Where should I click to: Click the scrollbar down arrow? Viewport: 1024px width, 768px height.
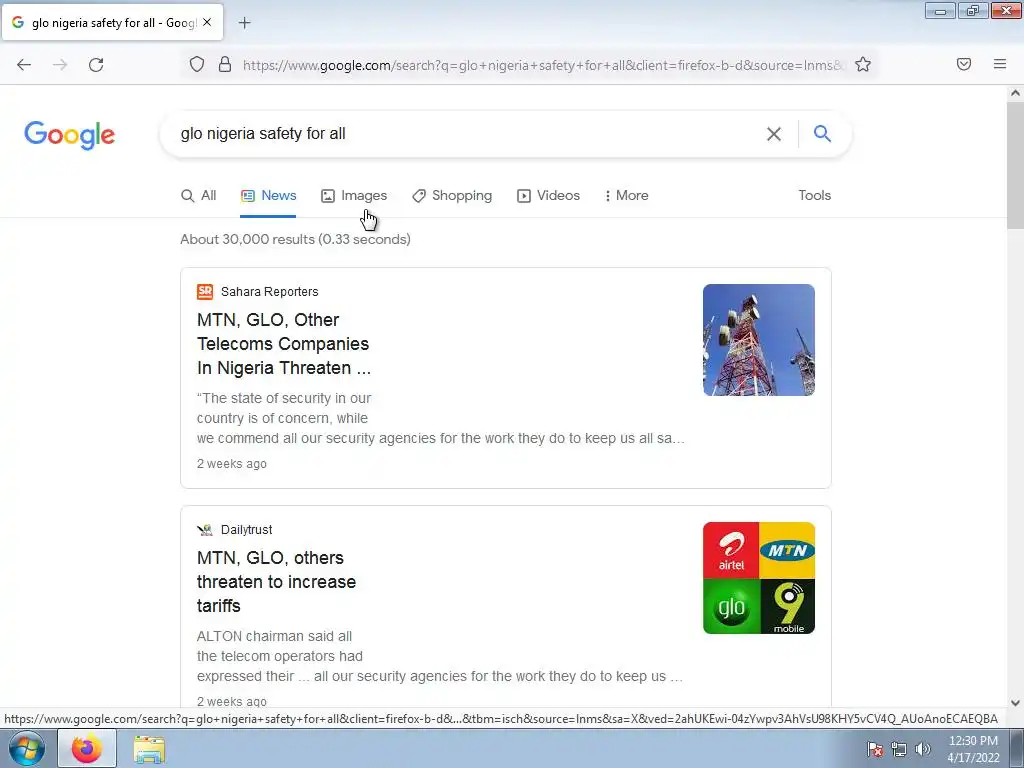point(1015,703)
